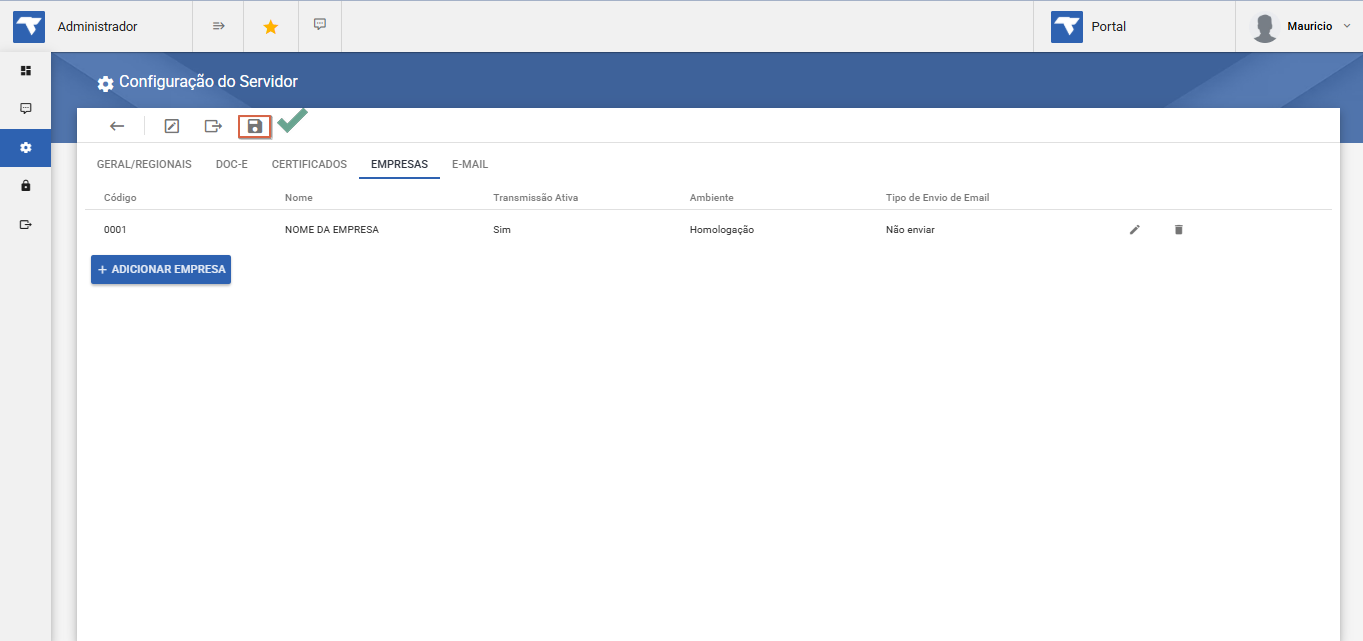
Task: Click the Portal logo icon
Action: click(1067, 27)
